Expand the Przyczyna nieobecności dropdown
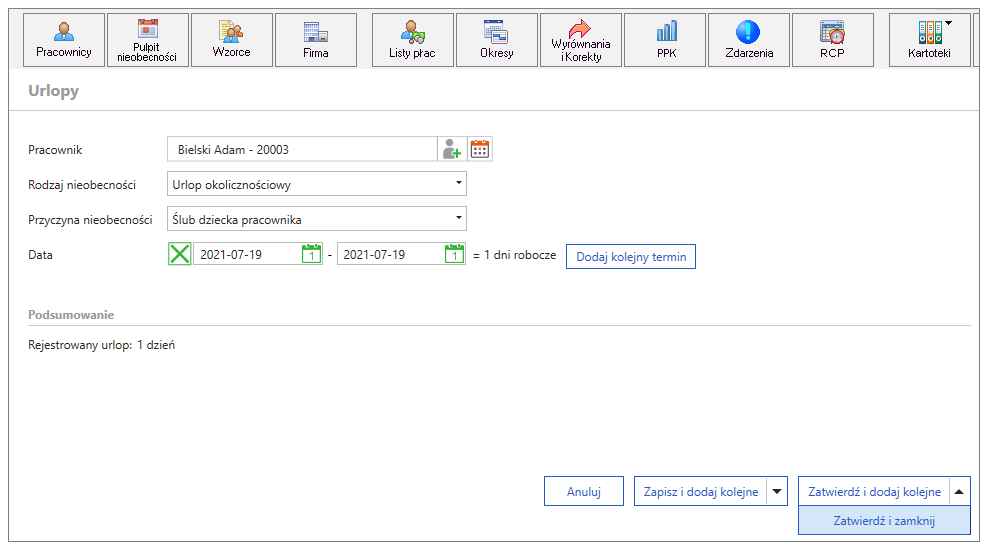This screenshot has width=989, height=552. tap(459, 218)
